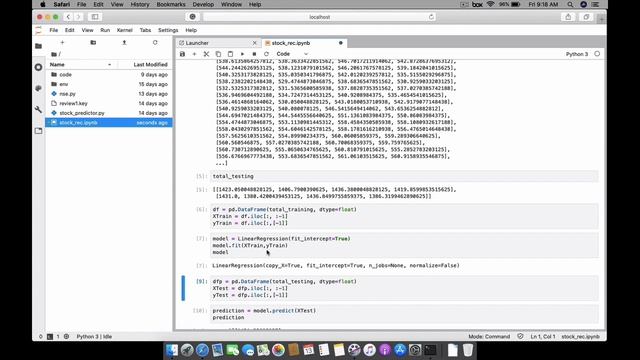The image size is (640, 360).
Task: Open the JupyterLab View menu
Action: click(x=87, y=30)
